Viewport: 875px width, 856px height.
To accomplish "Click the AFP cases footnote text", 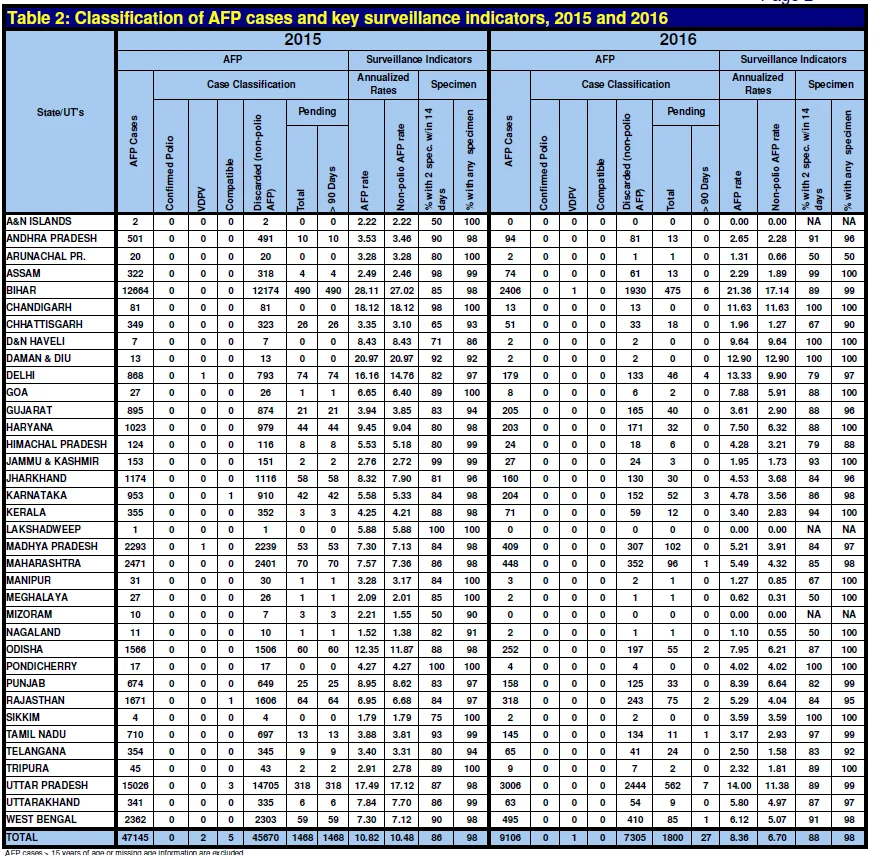I will (x=124, y=852).
